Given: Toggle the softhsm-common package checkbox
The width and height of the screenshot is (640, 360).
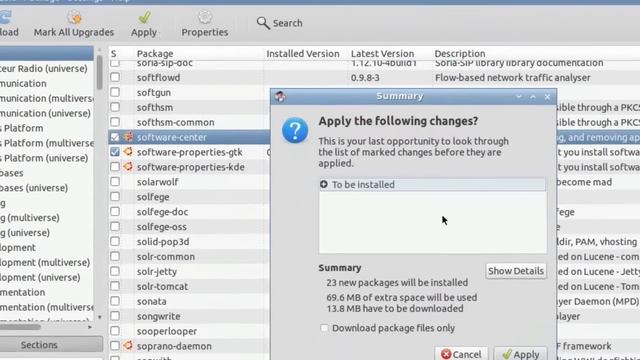Looking at the screenshot, I should point(115,122).
